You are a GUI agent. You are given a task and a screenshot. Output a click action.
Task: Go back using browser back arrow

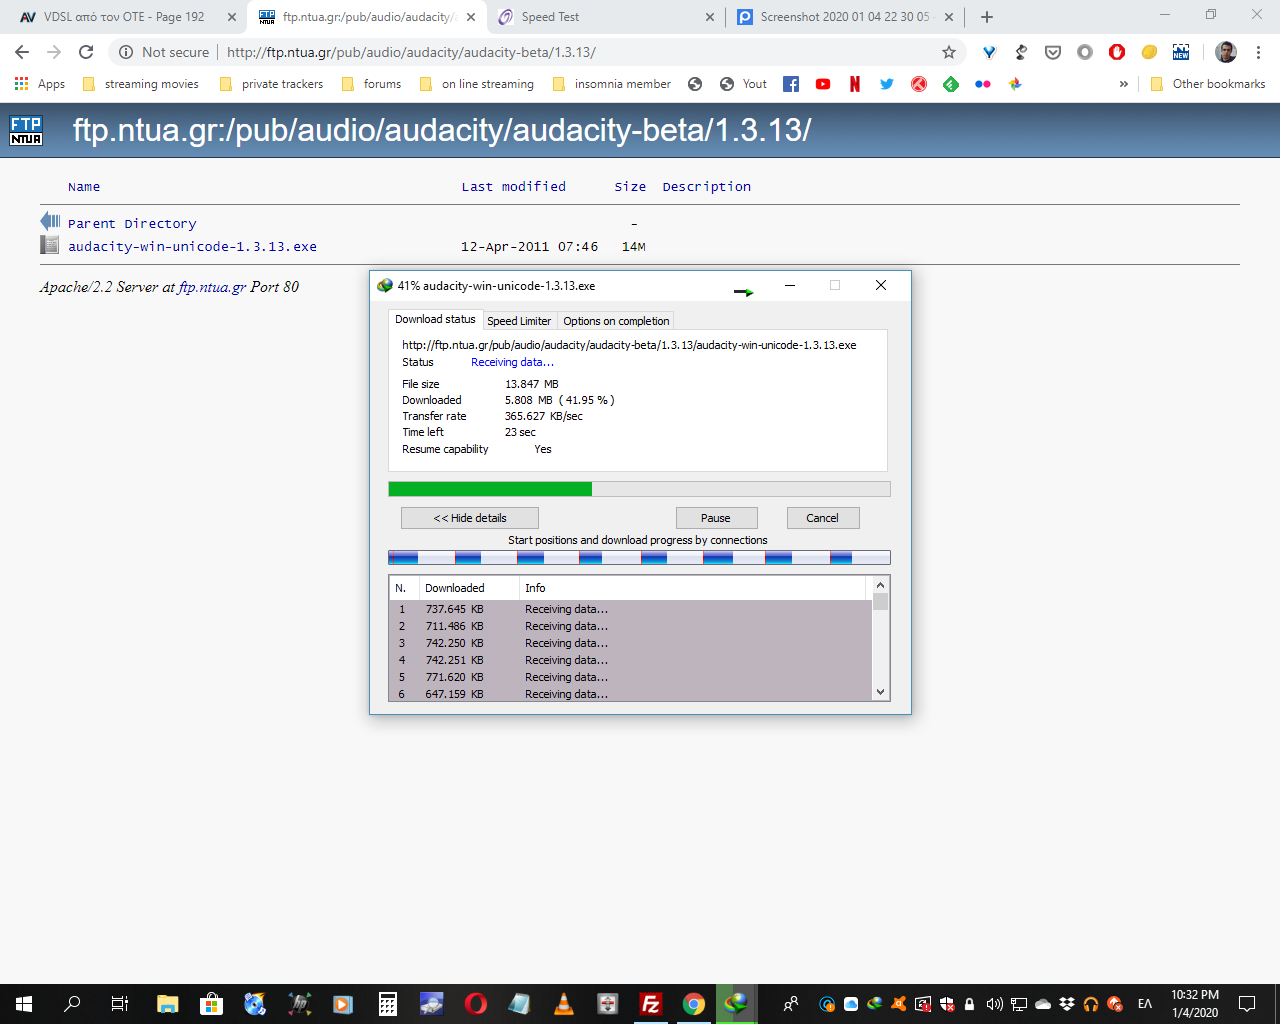tap(22, 52)
